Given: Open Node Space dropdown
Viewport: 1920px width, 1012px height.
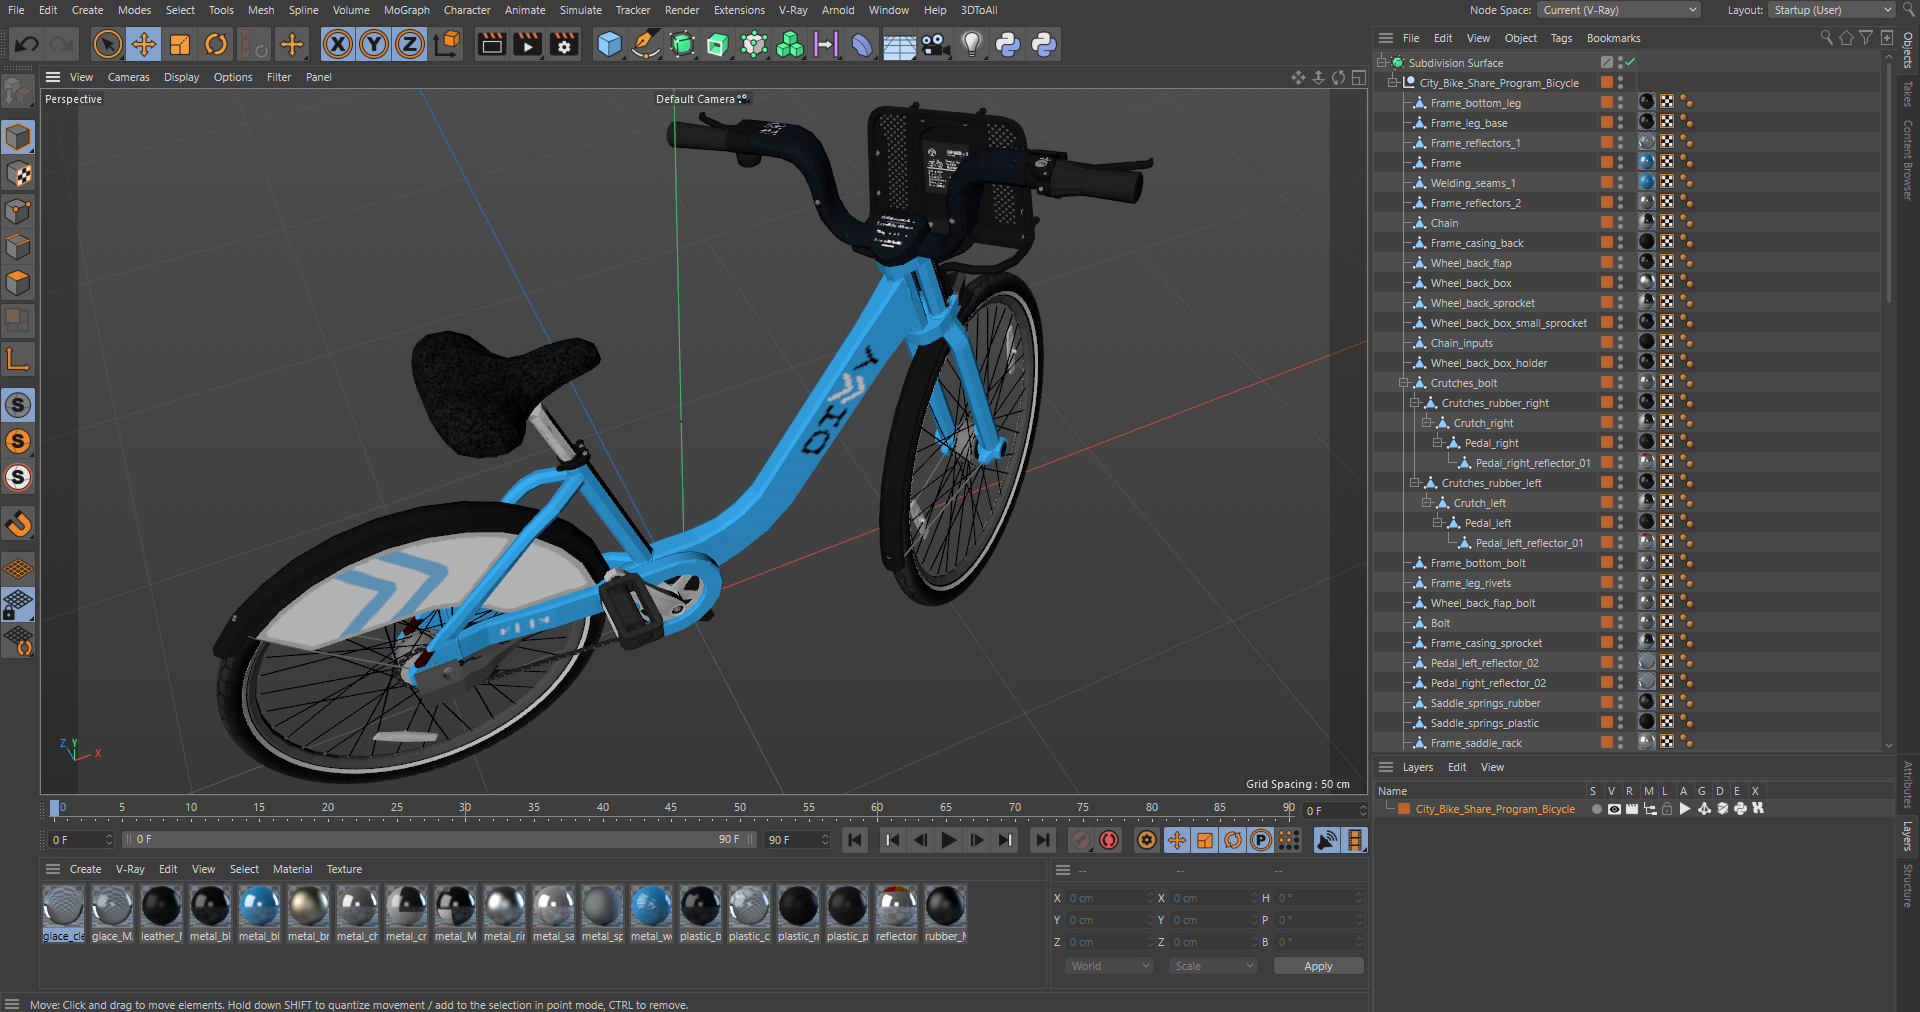Looking at the screenshot, I should (x=1618, y=10).
